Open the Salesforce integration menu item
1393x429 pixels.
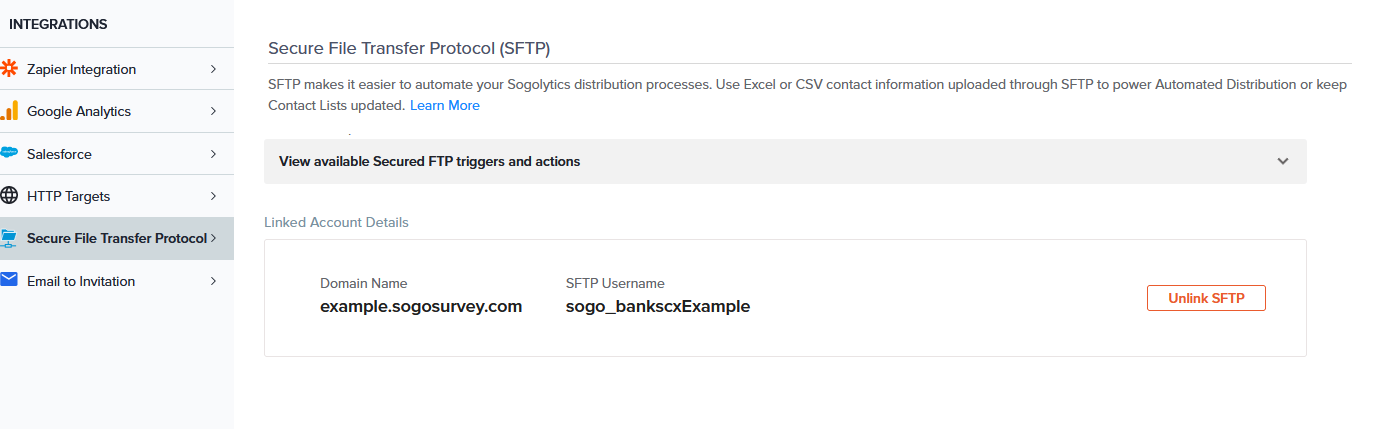[x=59, y=154]
